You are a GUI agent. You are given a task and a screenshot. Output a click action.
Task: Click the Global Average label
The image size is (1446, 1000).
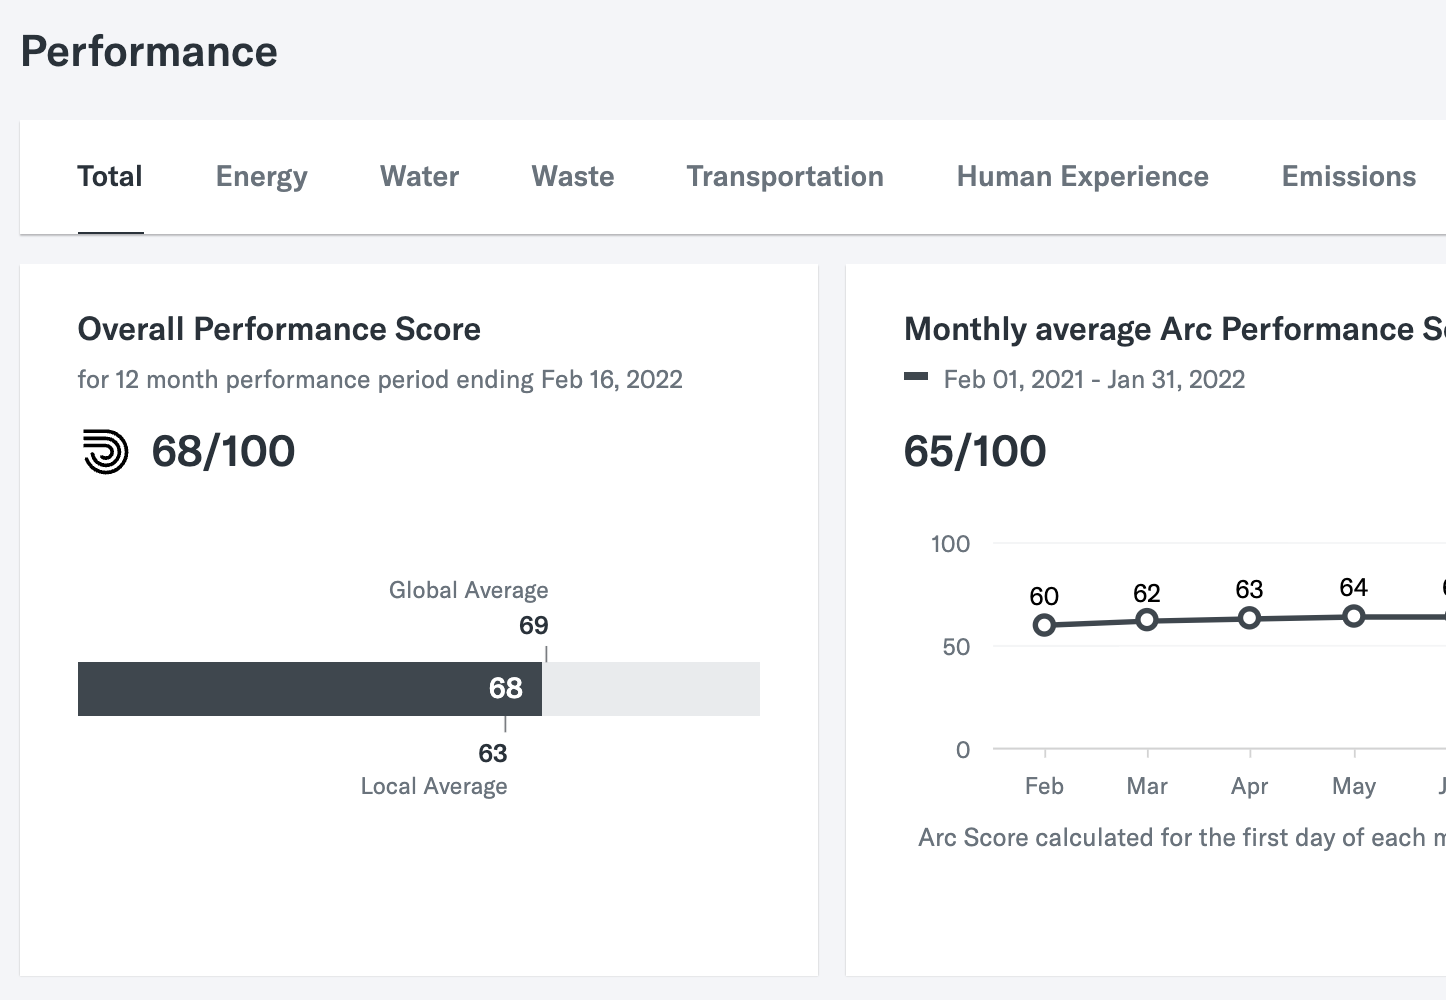468,590
